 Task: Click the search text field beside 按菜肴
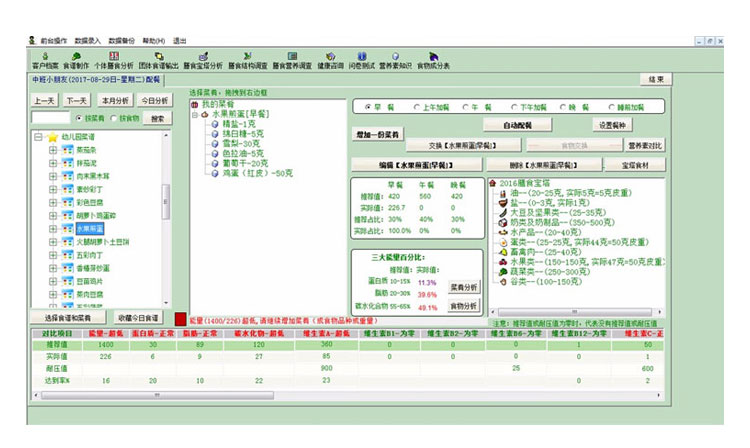(47, 118)
